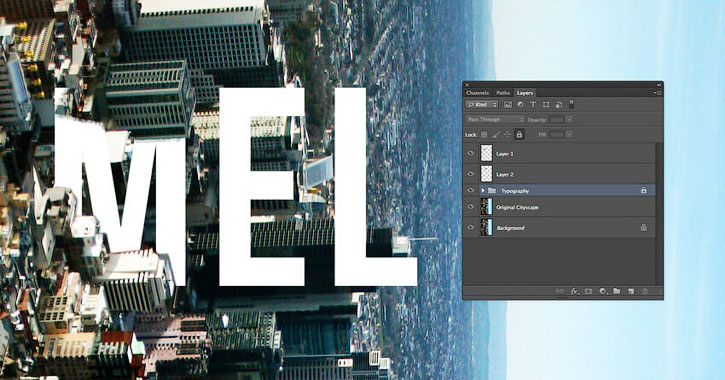Filter layers by type layer icon
The image size is (725, 380).
pos(533,105)
